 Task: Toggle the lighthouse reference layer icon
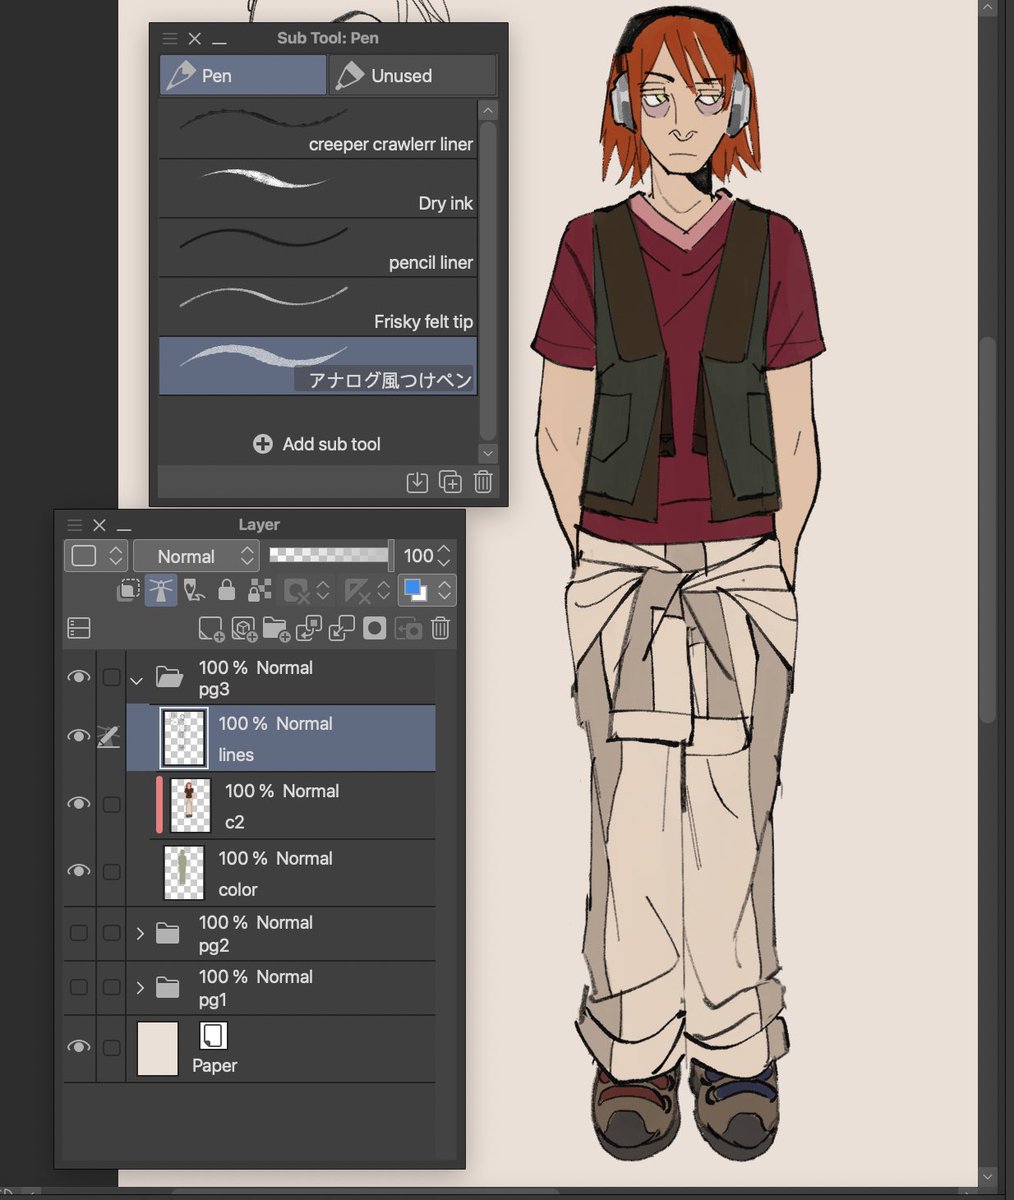click(x=161, y=590)
